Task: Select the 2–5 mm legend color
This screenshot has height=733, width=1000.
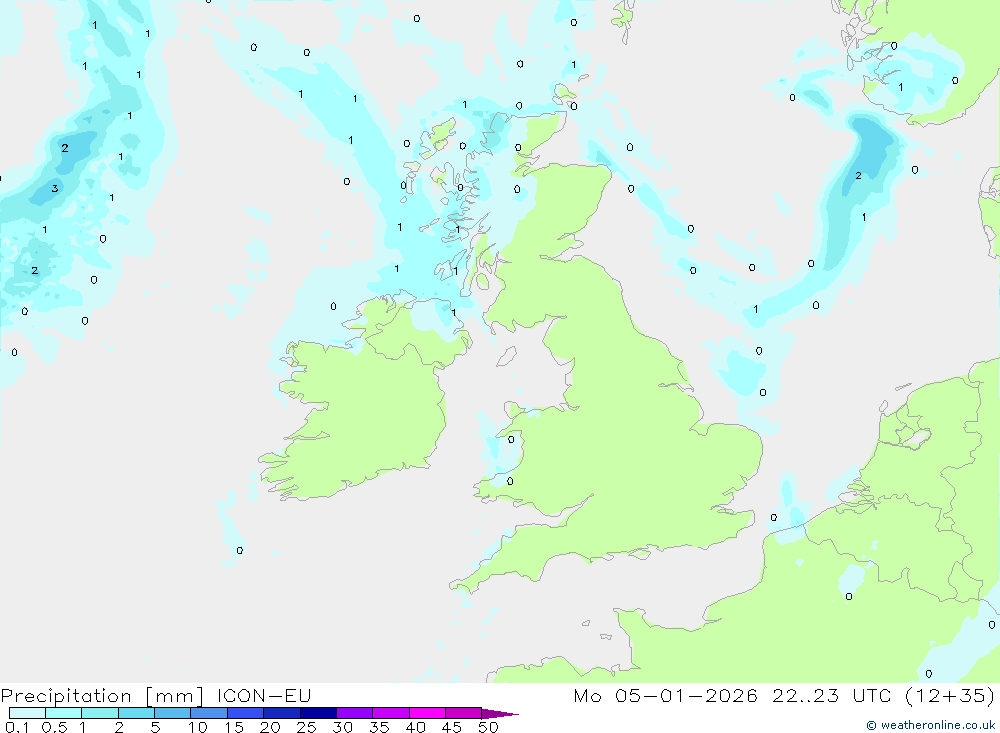Action: point(136,713)
